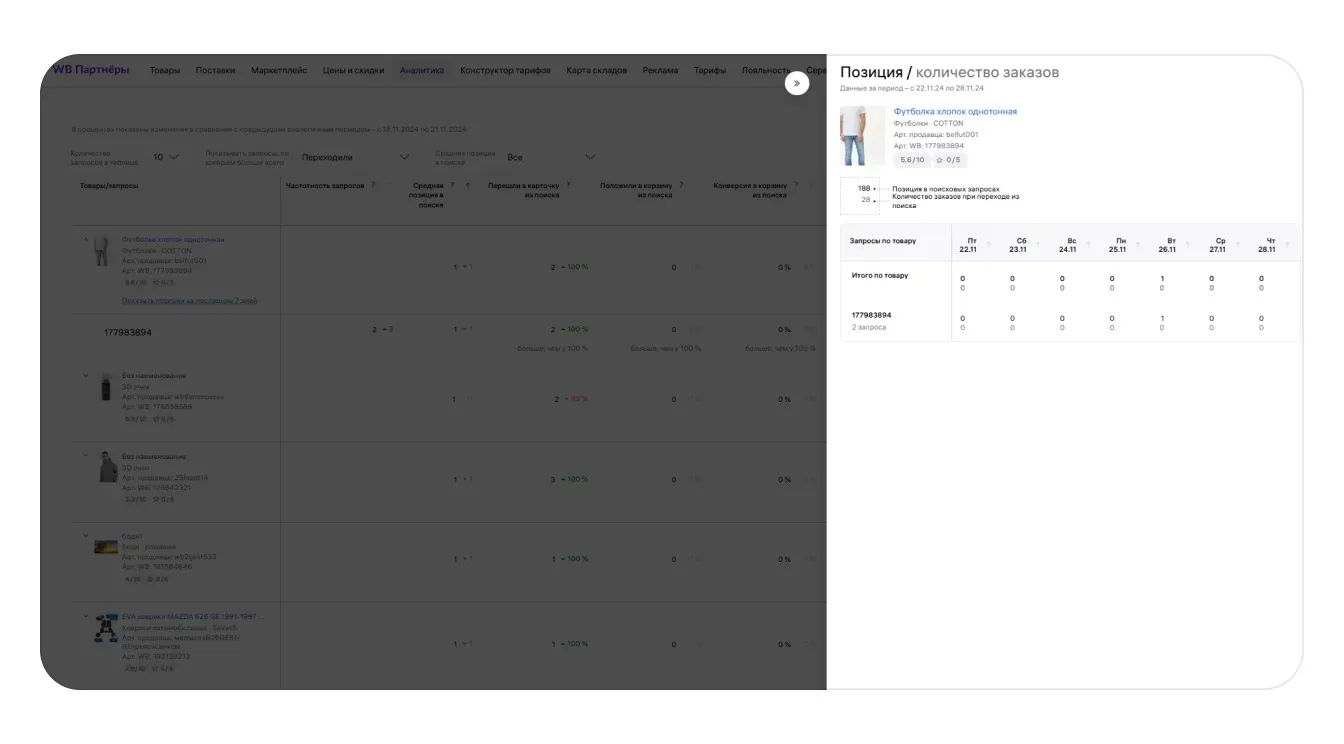The image size is (1344, 744).
Task: Open Конструктор тарифов menu item
Action: 505,71
